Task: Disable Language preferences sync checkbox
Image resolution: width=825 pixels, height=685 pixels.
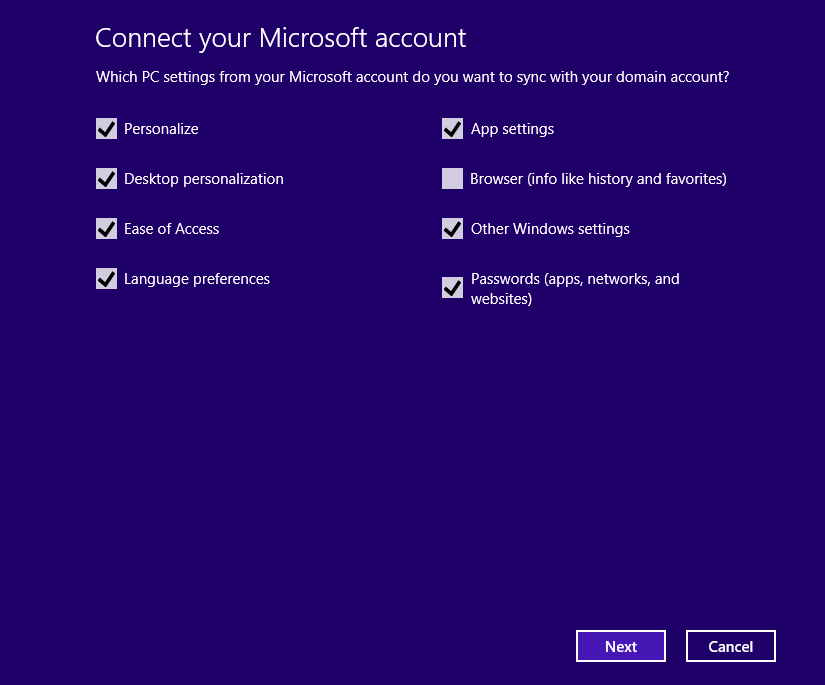Action: click(x=106, y=279)
